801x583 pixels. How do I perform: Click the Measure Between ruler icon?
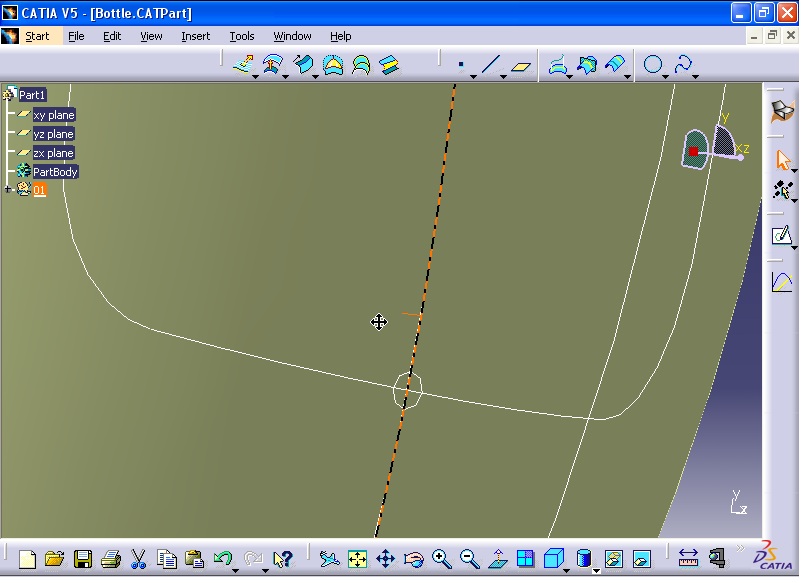tap(689, 558)
